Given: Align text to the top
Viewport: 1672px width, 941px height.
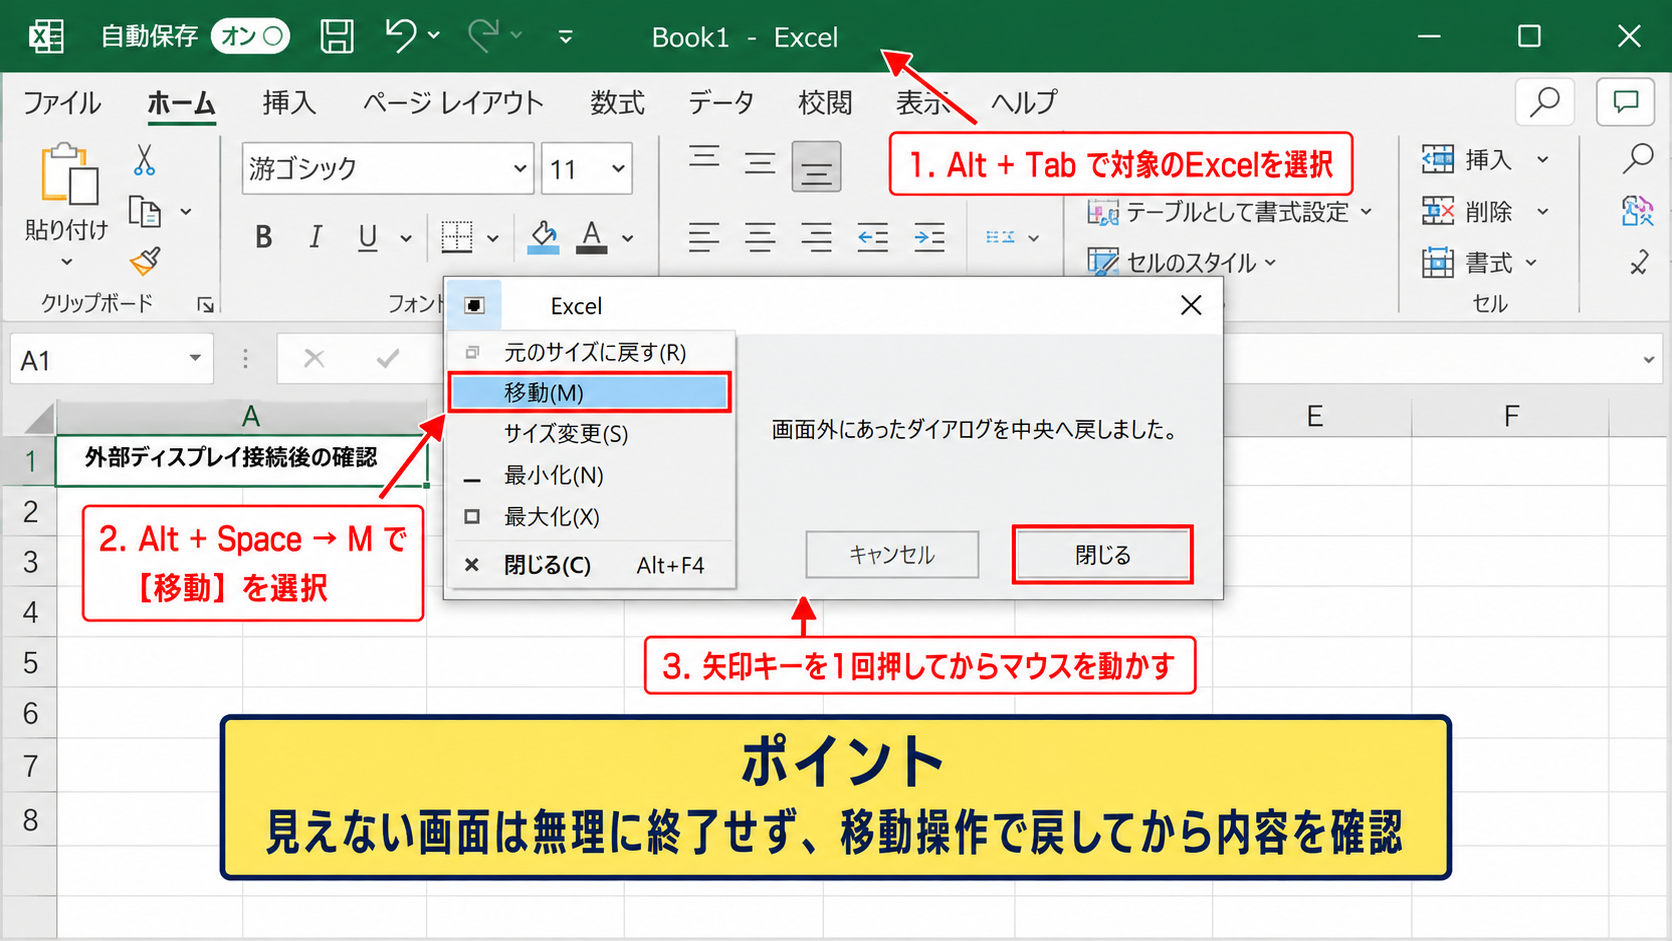Looking at the screenshot, I should pyautogui.click(x=704, y=157).
